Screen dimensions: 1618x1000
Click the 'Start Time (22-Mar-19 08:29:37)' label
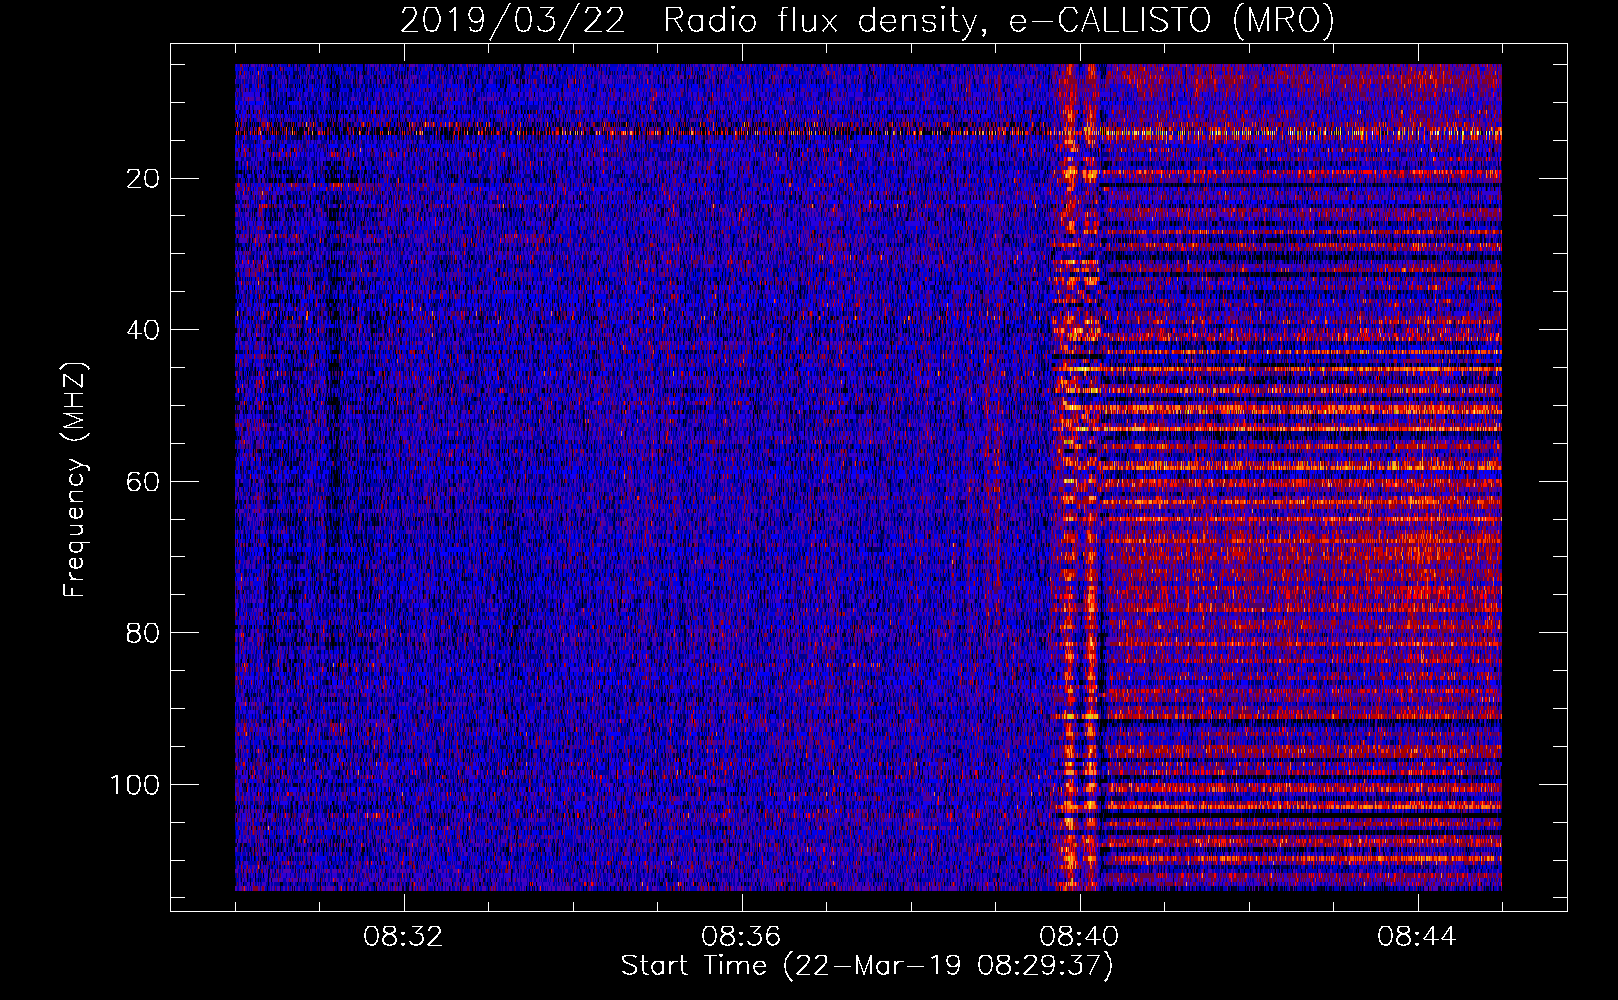pos(866,966)
